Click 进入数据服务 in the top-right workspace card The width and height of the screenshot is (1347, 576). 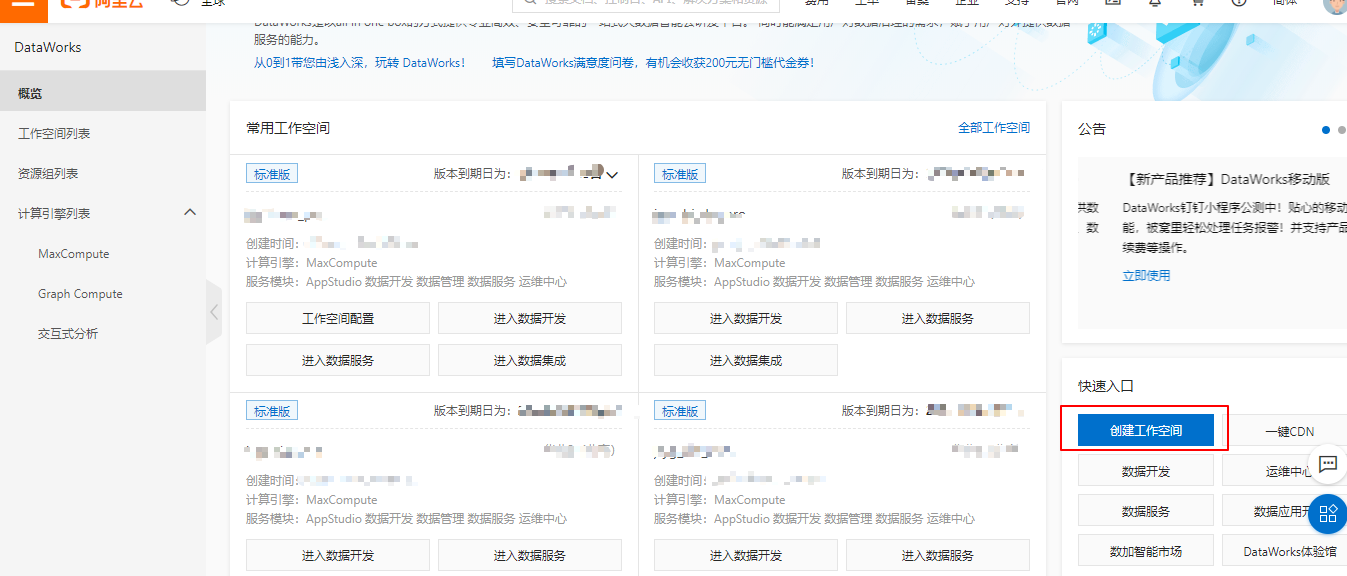(x=938, y=318)
